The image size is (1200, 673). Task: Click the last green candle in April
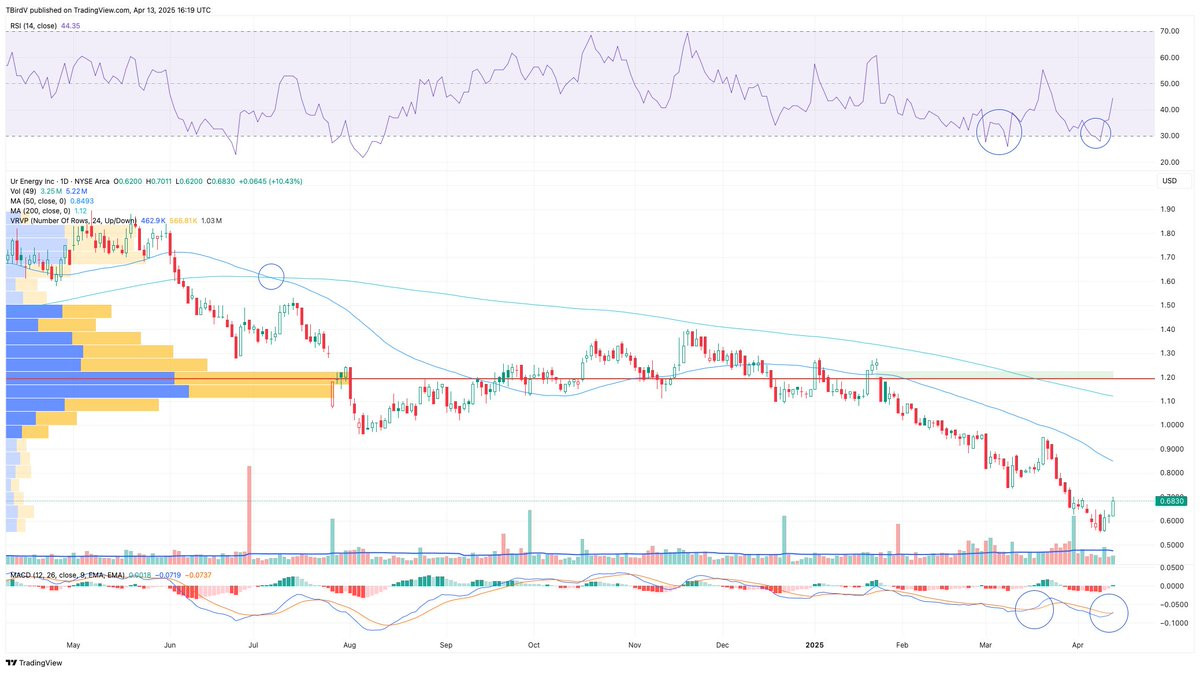pos(1113,506)
